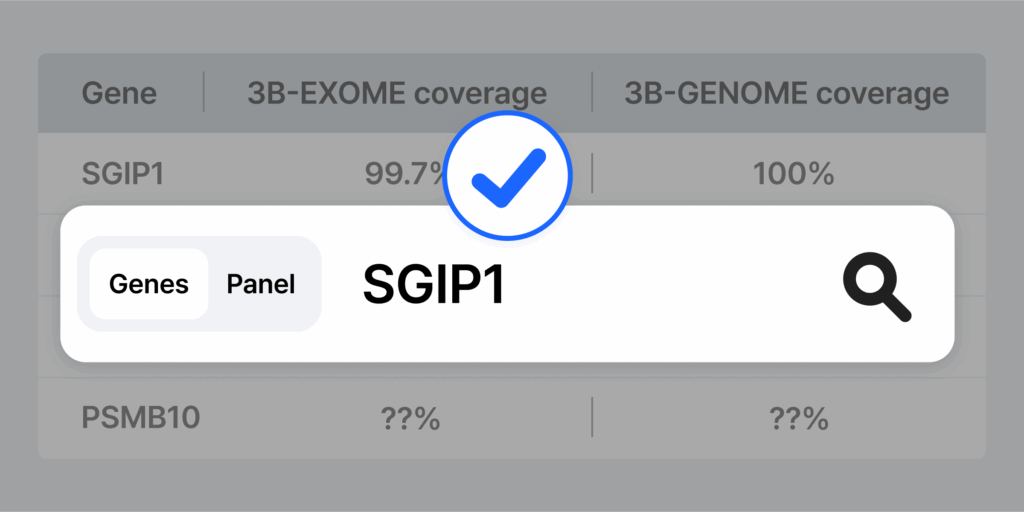Click the column divider in PSMB10 row

(x=592, y=418)
